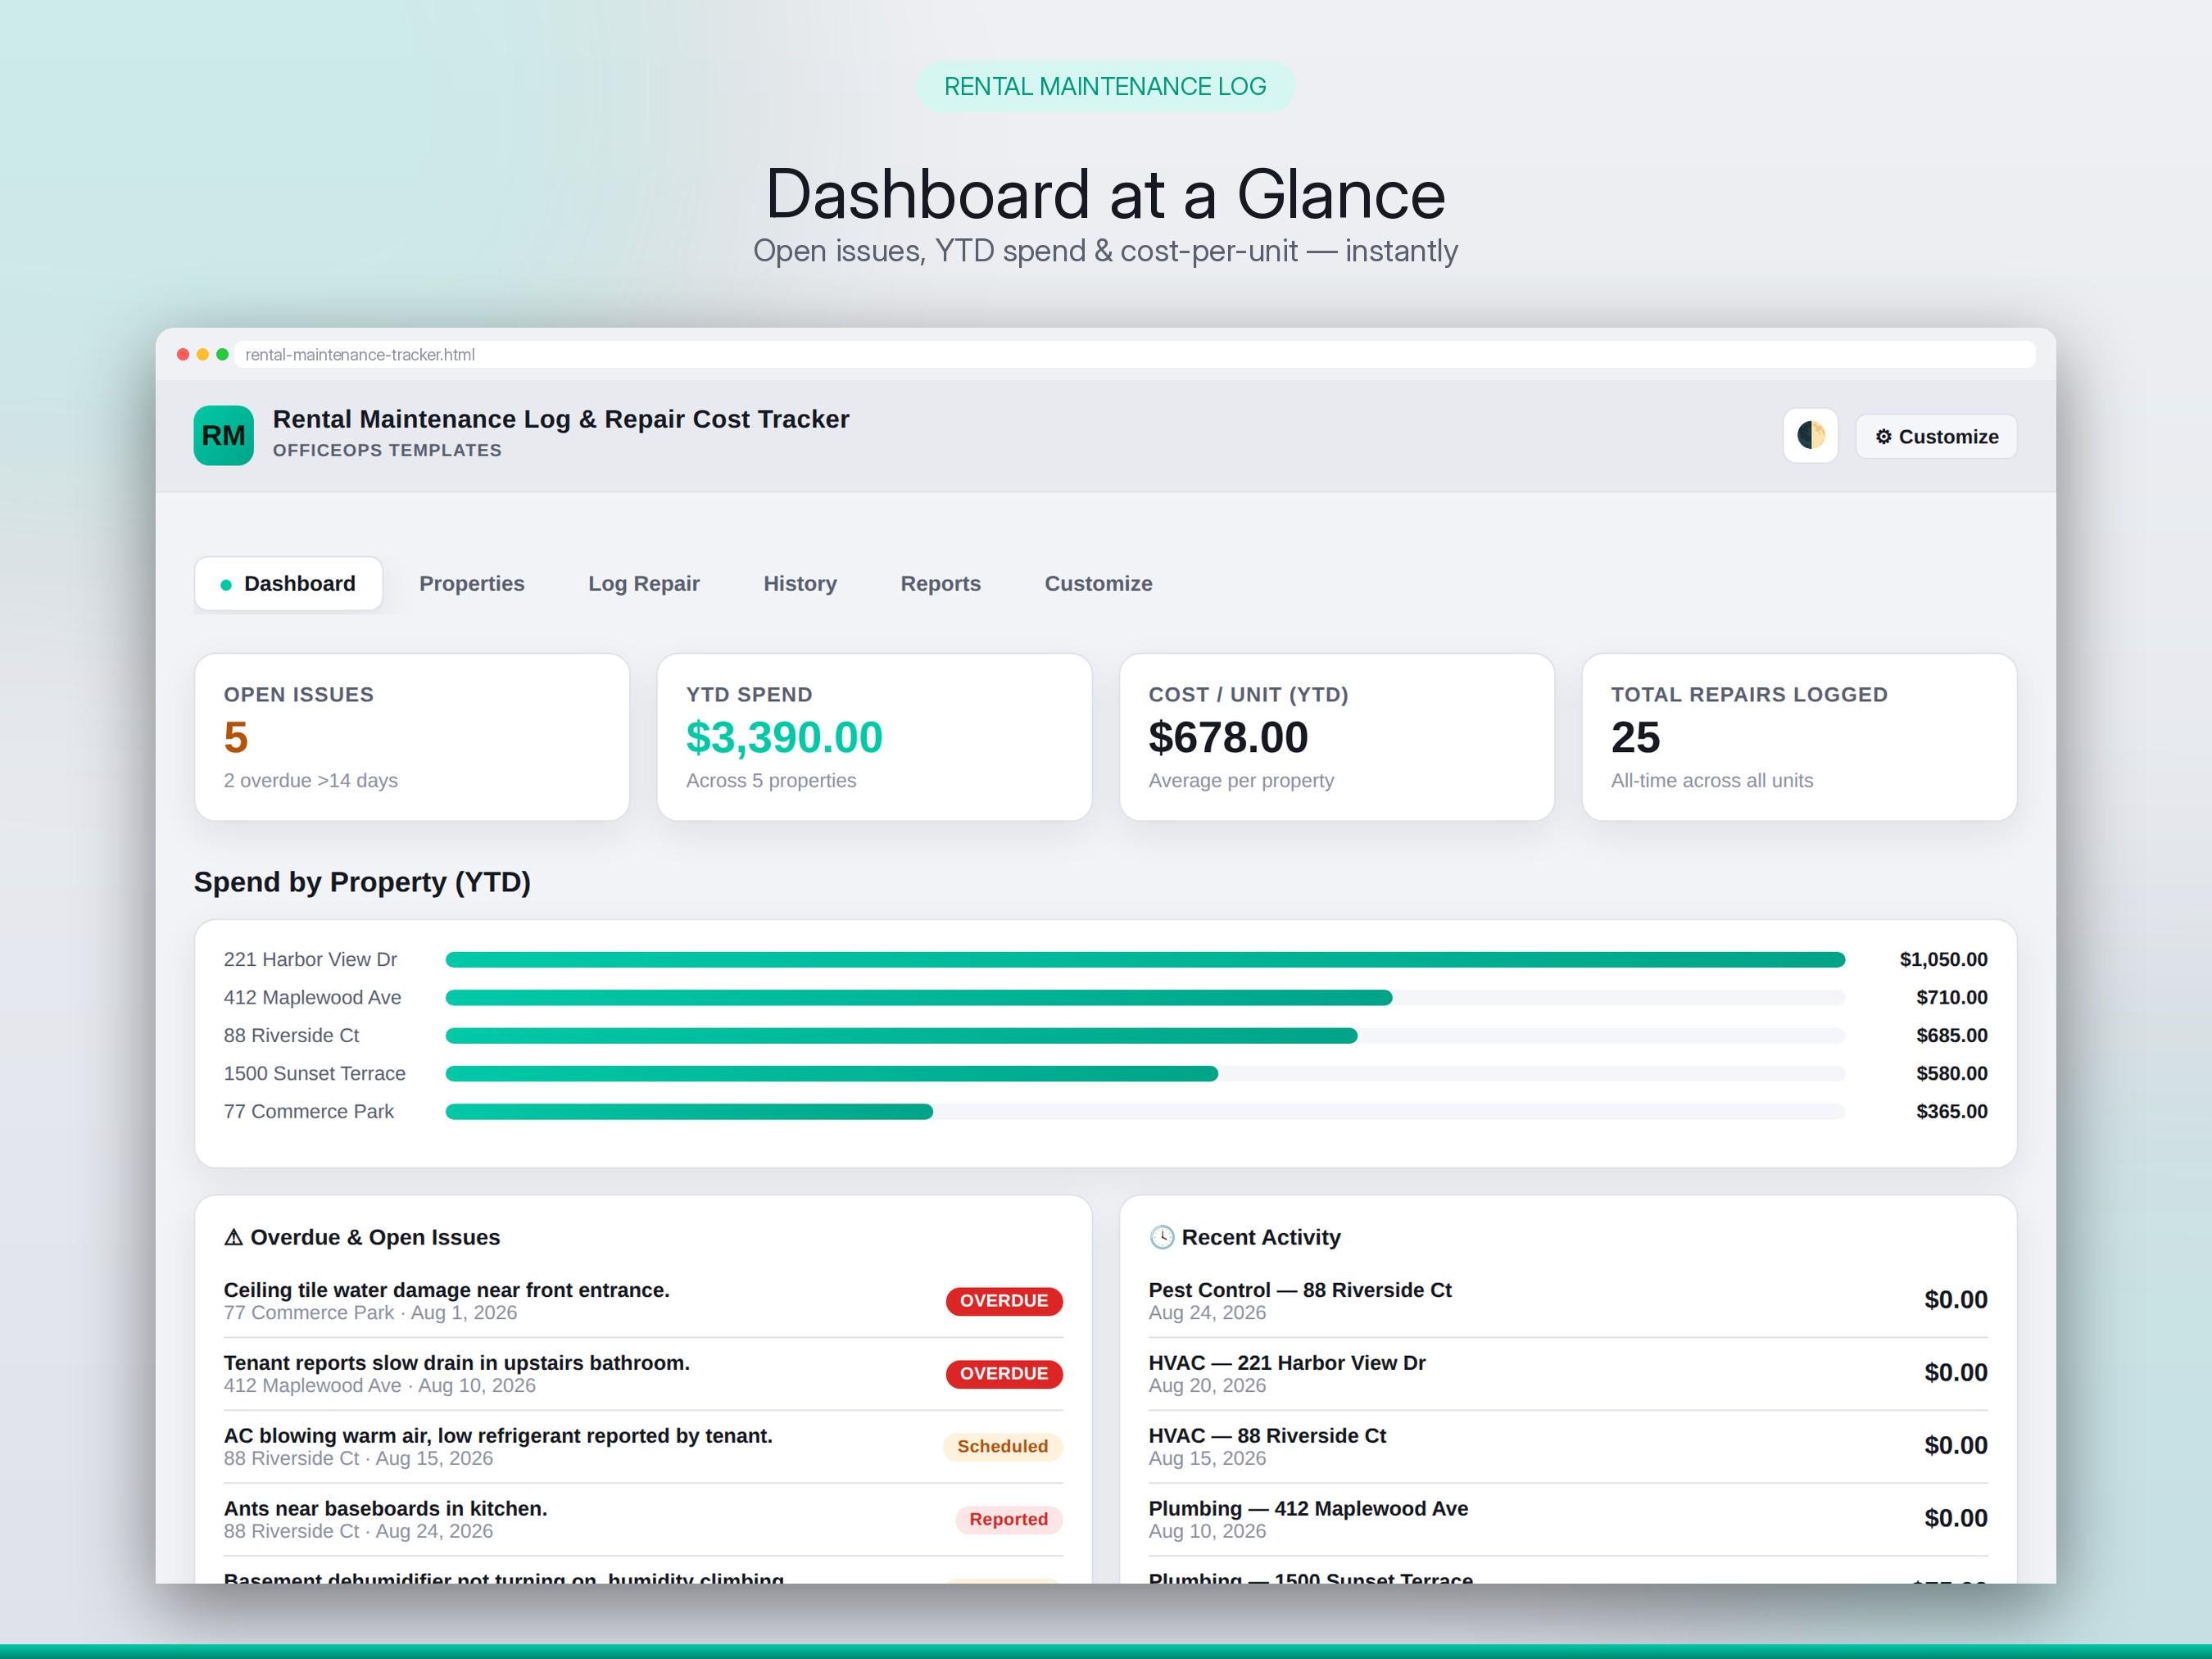Click the OFFICEOPS TEMPLATES subtitle
The width and height of the screenshot is (2212, 1659).
point(387,450)
